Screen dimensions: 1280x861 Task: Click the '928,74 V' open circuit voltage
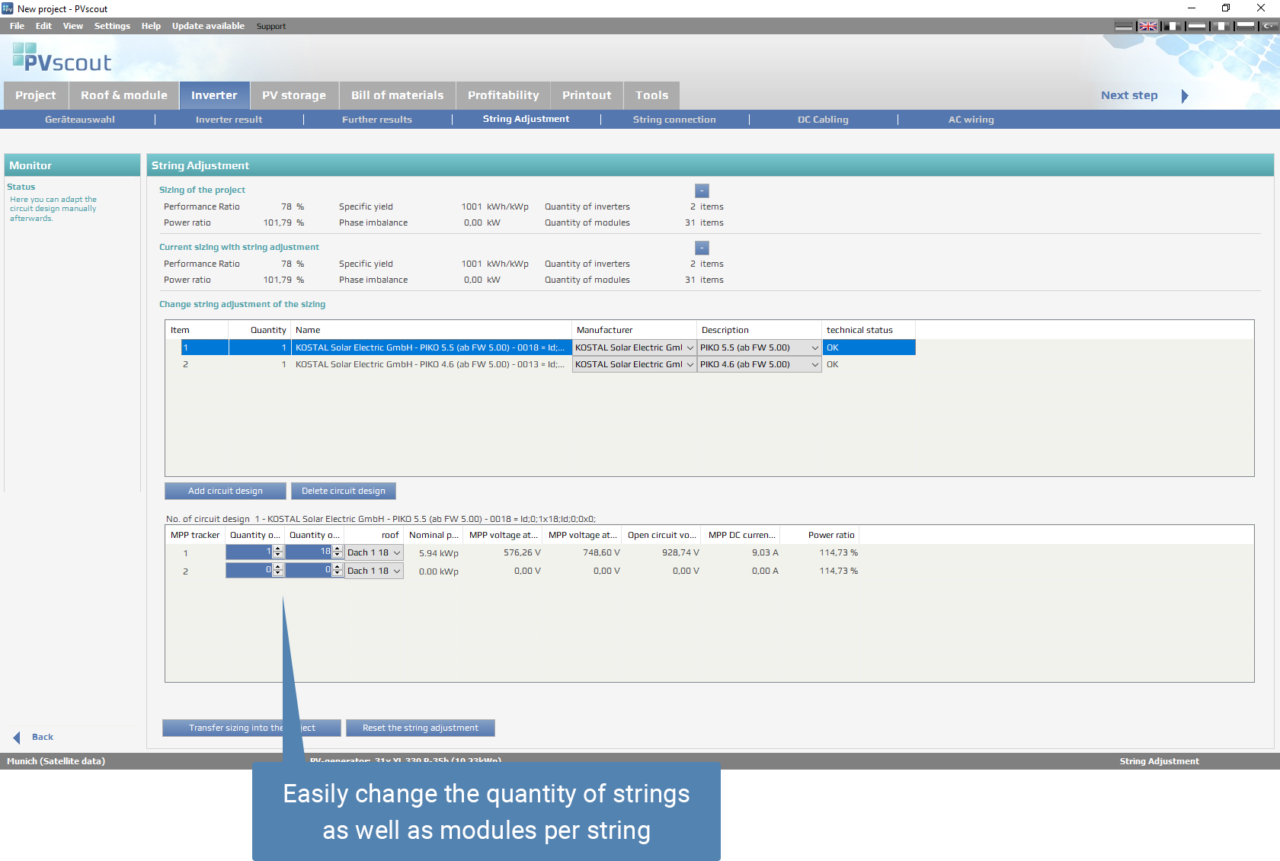678,553
